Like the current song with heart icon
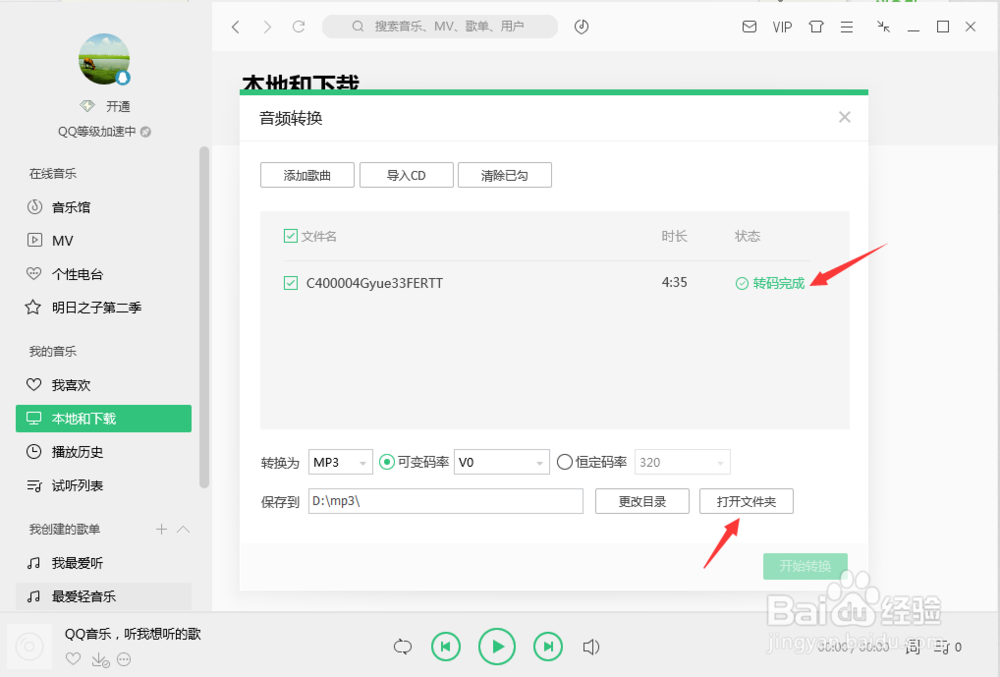This screenshot has height=677, width=1000. click(x=73, y=659)
